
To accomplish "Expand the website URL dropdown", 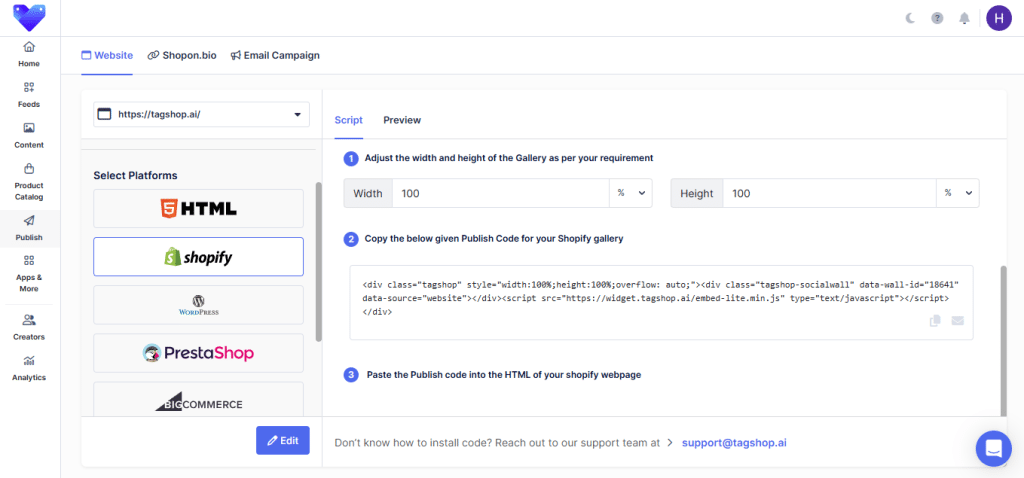I will tap(297, 115).
